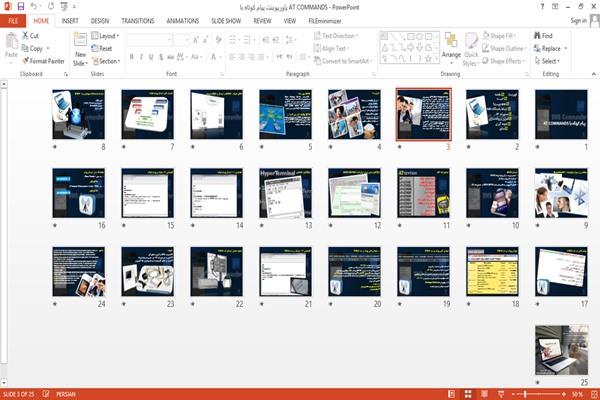Viewport: 600px width, 400px height.
Task: Switch to the TRANSITIONS tab
Action: pos(138,21)
